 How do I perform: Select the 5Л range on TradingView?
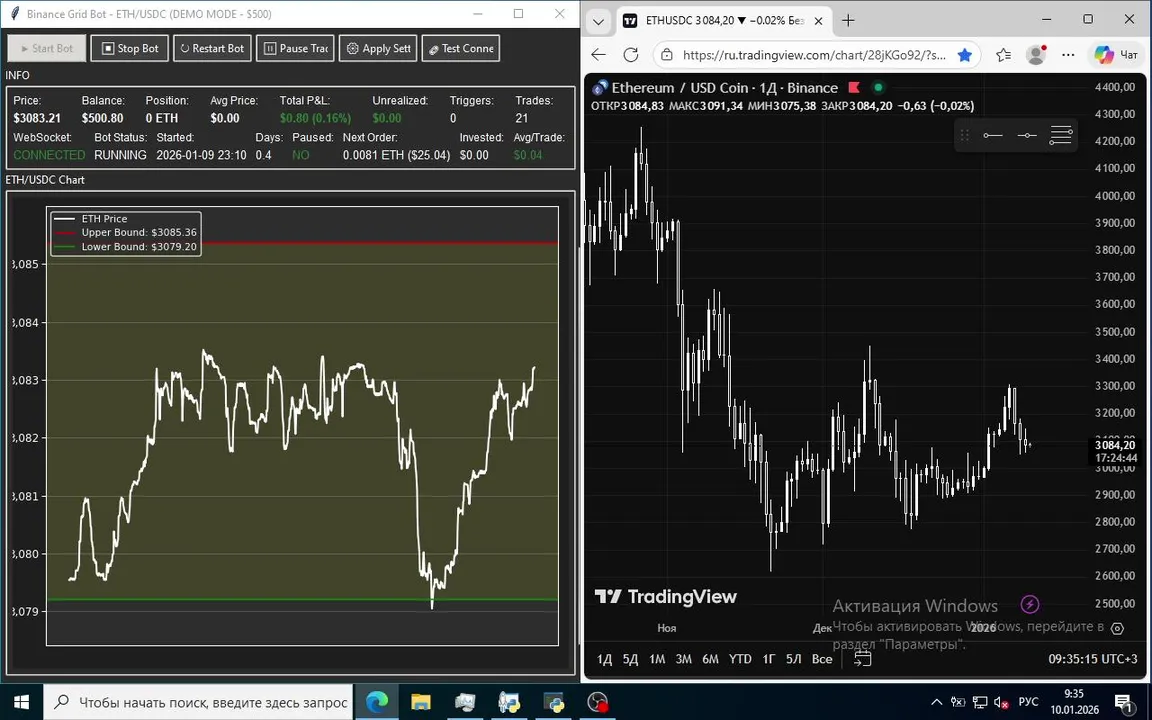793,659
